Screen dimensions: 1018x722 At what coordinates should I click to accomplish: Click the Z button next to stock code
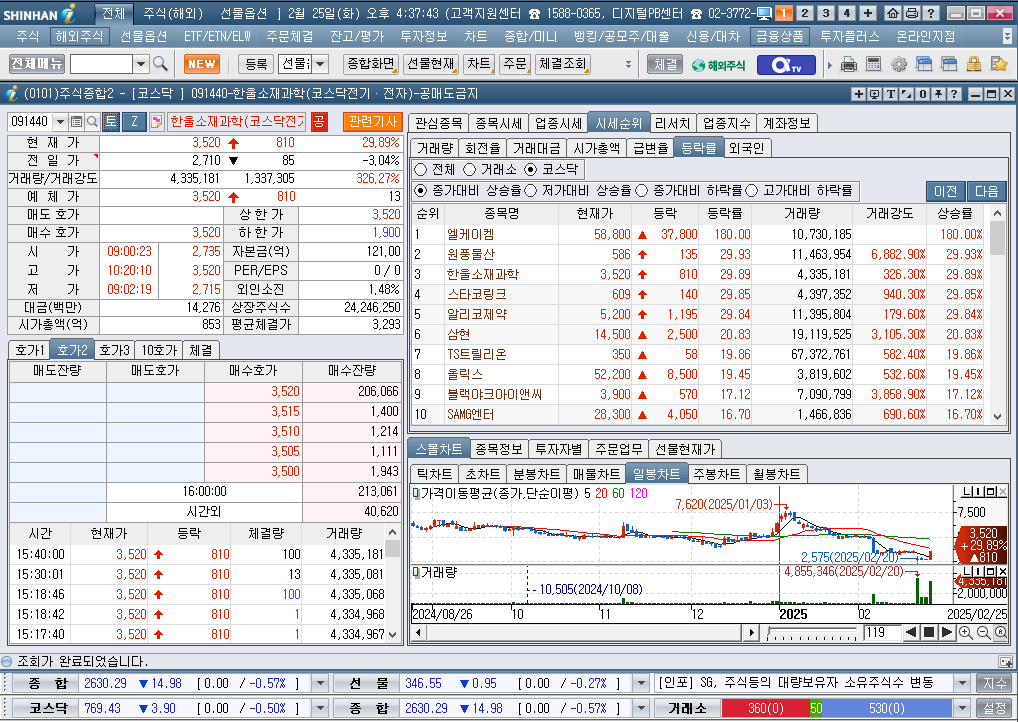point(134,121)
